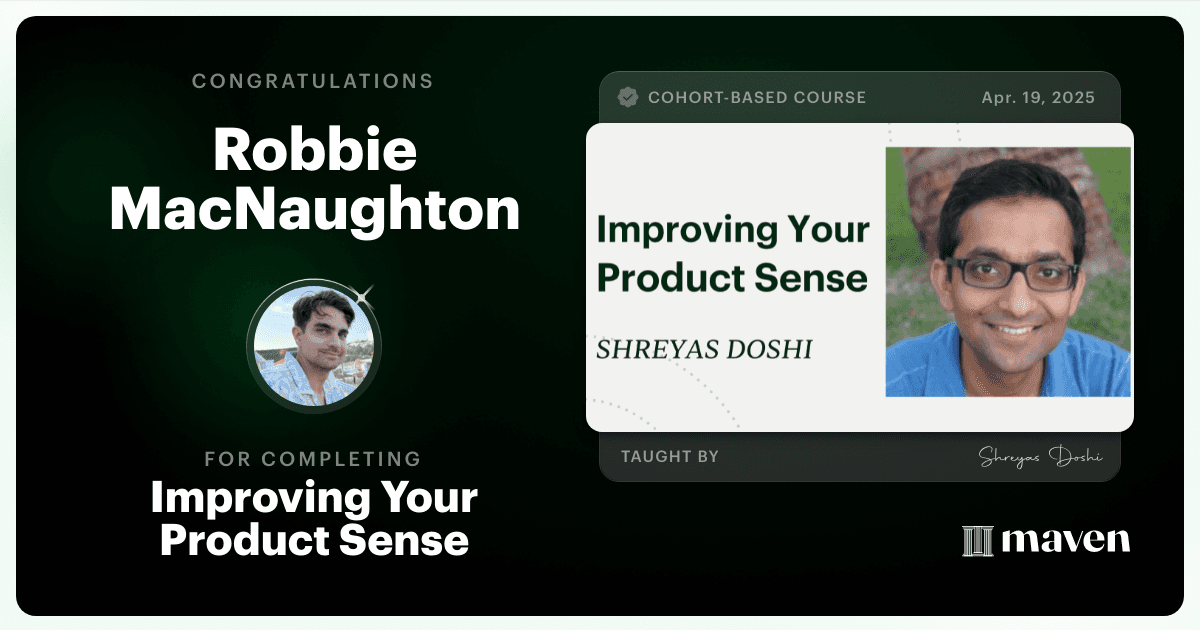Click the sparkle on the avatar ring
This screenshot has width=1200, height=630.
click(365, 294)
